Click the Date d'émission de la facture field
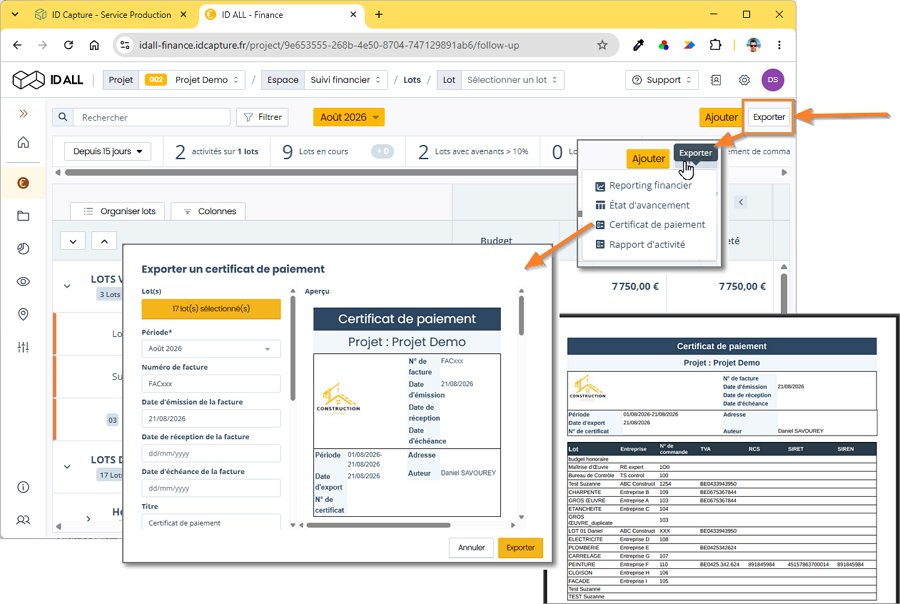Image resolution: width=900 pixels, height=604 pixels. 211,419
